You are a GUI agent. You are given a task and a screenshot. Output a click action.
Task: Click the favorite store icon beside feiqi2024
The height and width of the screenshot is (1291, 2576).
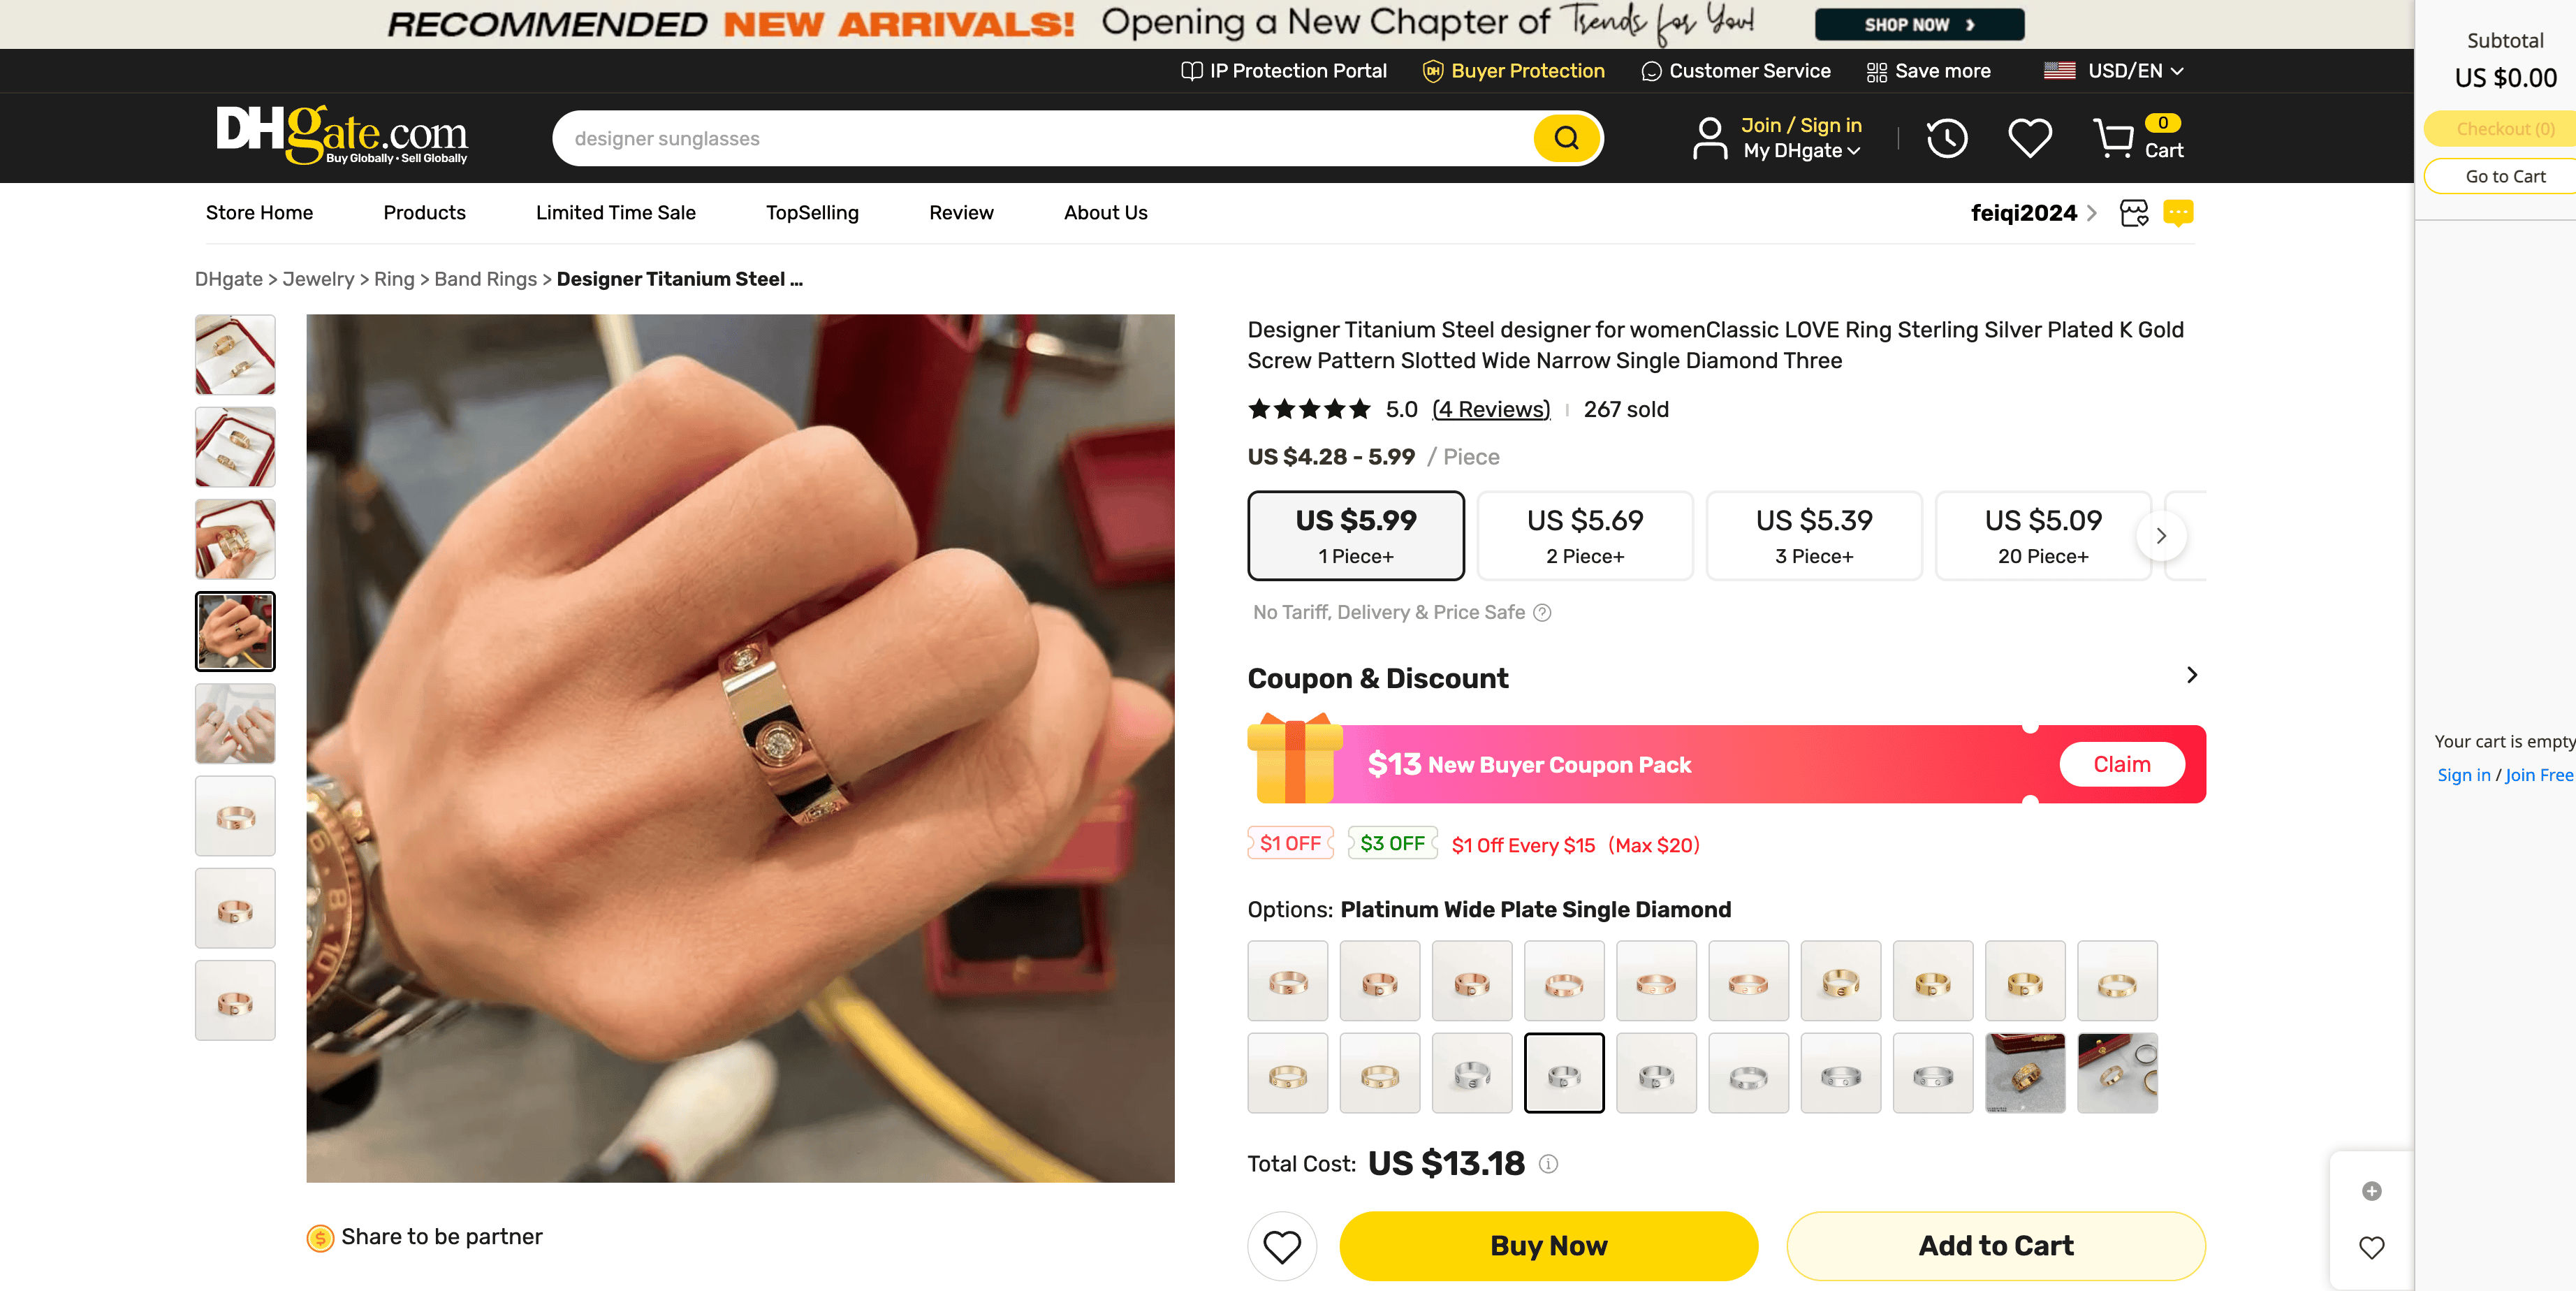[2133, 213]
